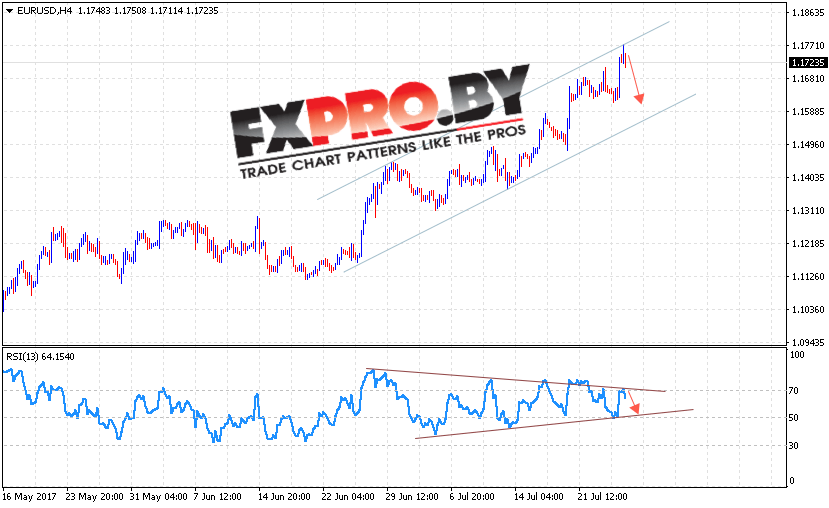The image size is (829, 508).
Task: Select the RSI scale level 30
Action: [x=794, y=446]
